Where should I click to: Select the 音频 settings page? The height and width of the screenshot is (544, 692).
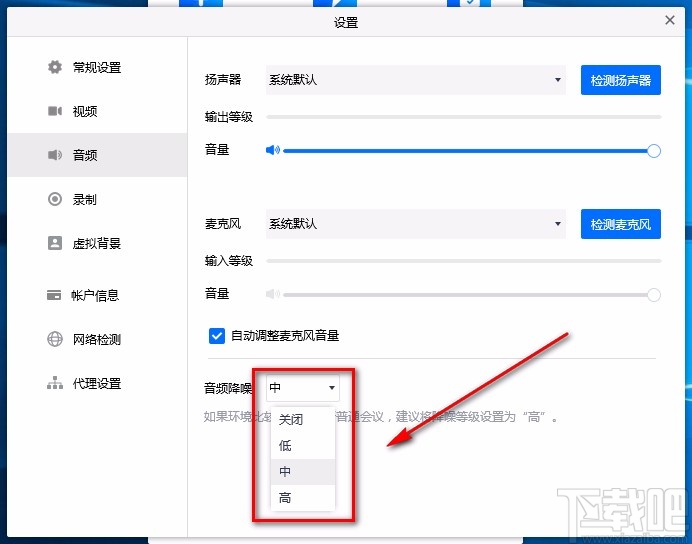coord(97,155)
